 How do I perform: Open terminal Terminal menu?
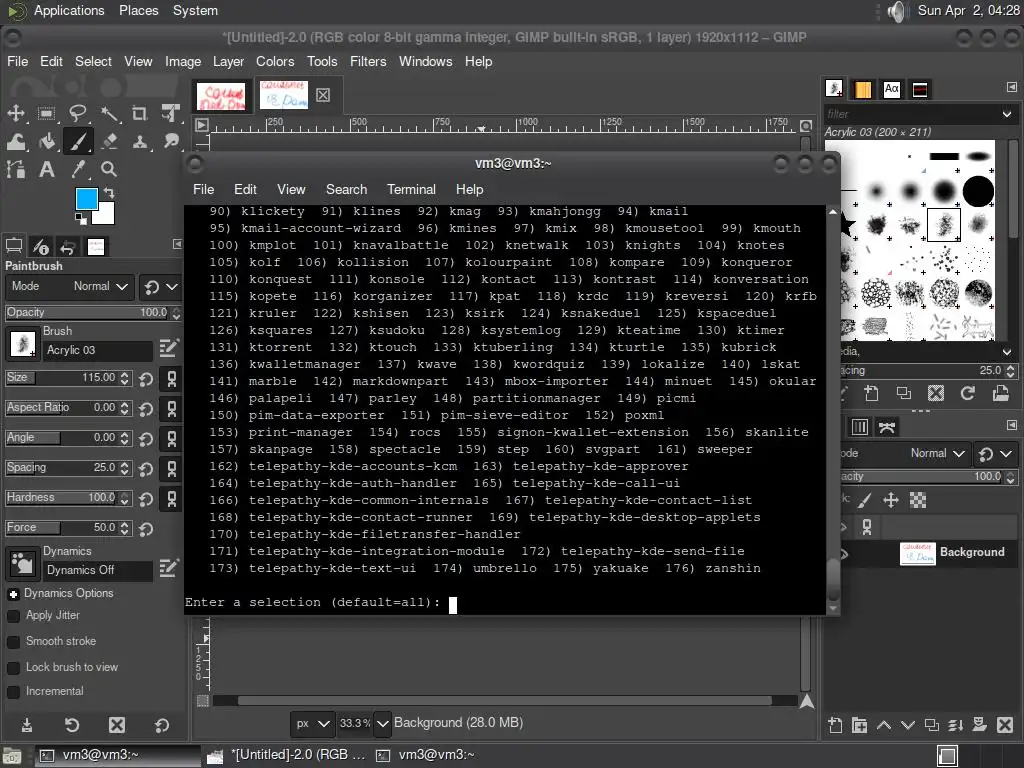click(x=411, y=189)
